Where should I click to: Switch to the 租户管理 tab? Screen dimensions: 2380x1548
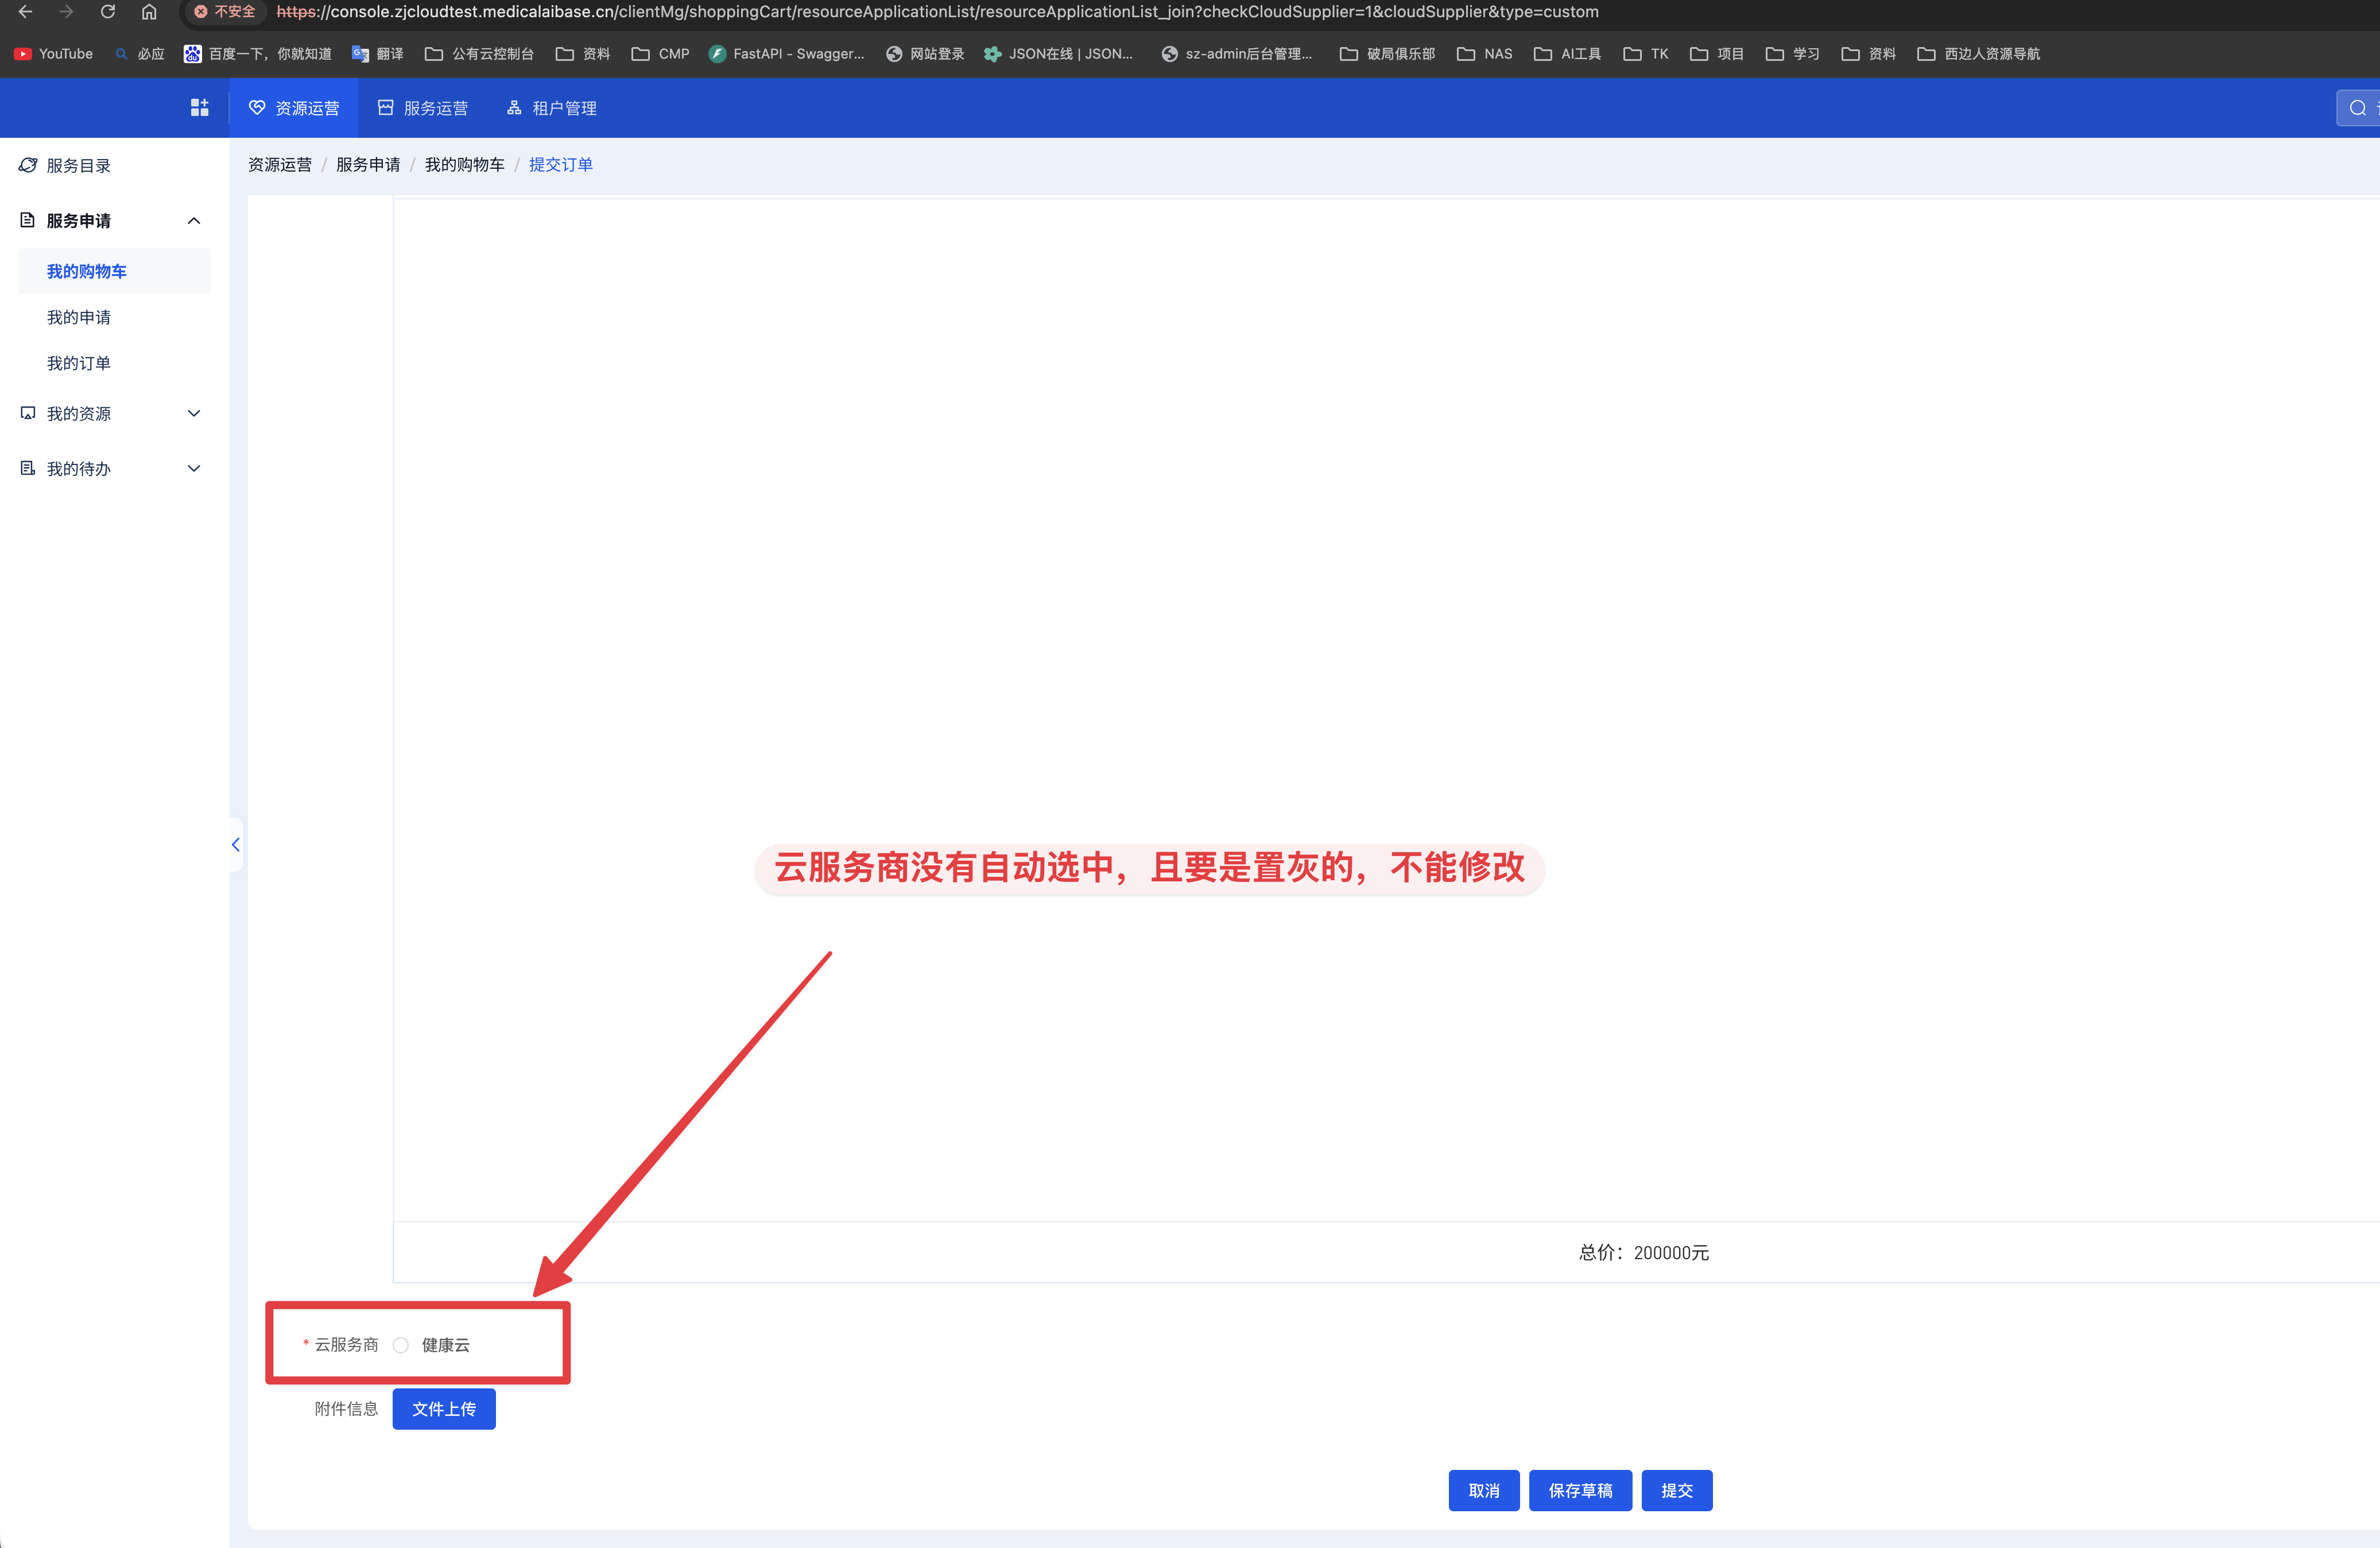tap(552, 108)
